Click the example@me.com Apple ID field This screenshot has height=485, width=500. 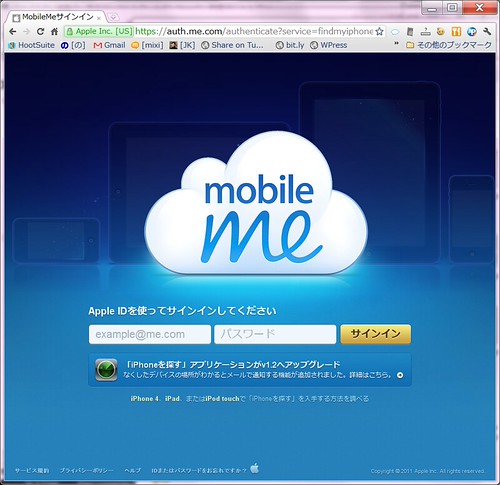(150, 334)
